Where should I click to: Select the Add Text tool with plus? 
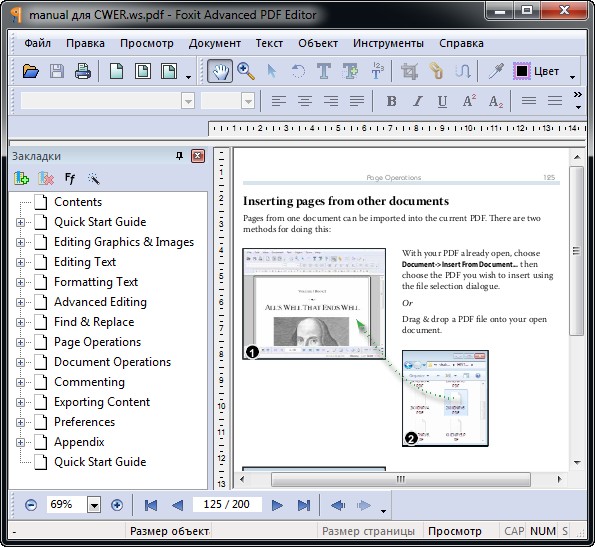[350, 71]
